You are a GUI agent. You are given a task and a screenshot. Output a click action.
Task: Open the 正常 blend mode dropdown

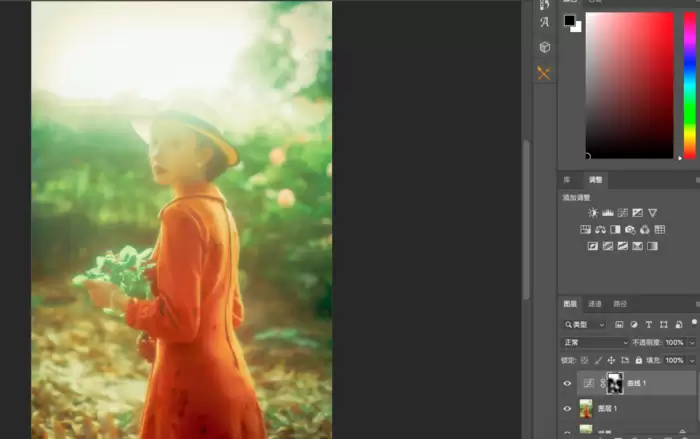tap(595, 343)
